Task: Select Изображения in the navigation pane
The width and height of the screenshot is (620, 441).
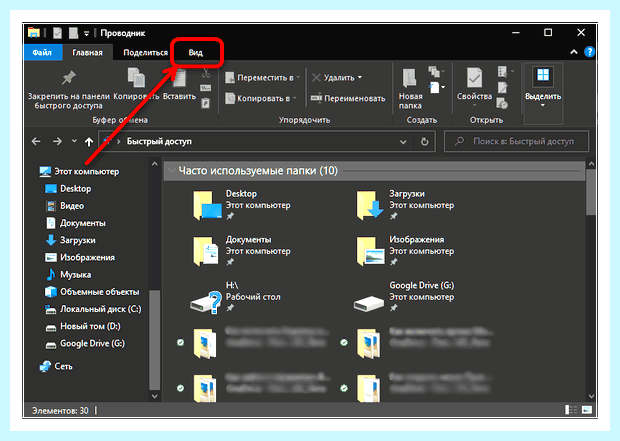Action: pyautogui.click(x=80, y=257)
